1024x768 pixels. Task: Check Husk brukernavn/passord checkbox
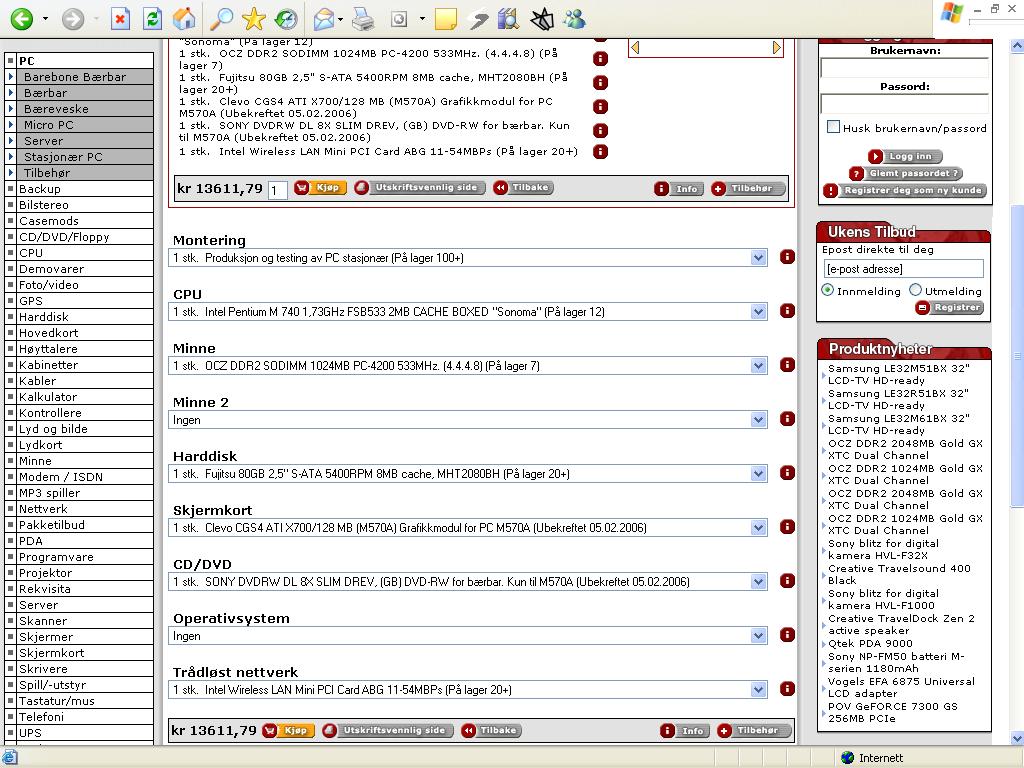833,127
